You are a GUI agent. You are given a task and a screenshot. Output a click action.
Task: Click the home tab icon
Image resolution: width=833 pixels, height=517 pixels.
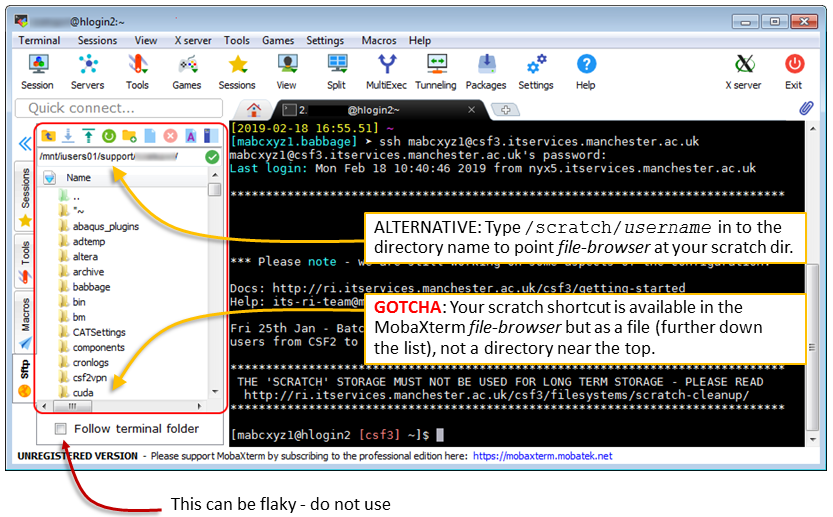coord(254,110)
